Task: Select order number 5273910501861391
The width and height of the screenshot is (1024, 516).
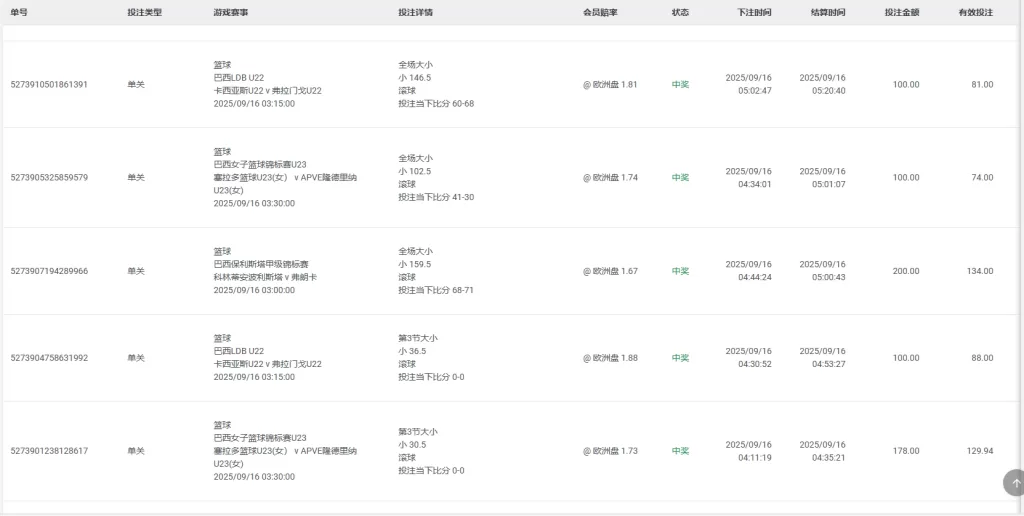Action: coord(49,85)
